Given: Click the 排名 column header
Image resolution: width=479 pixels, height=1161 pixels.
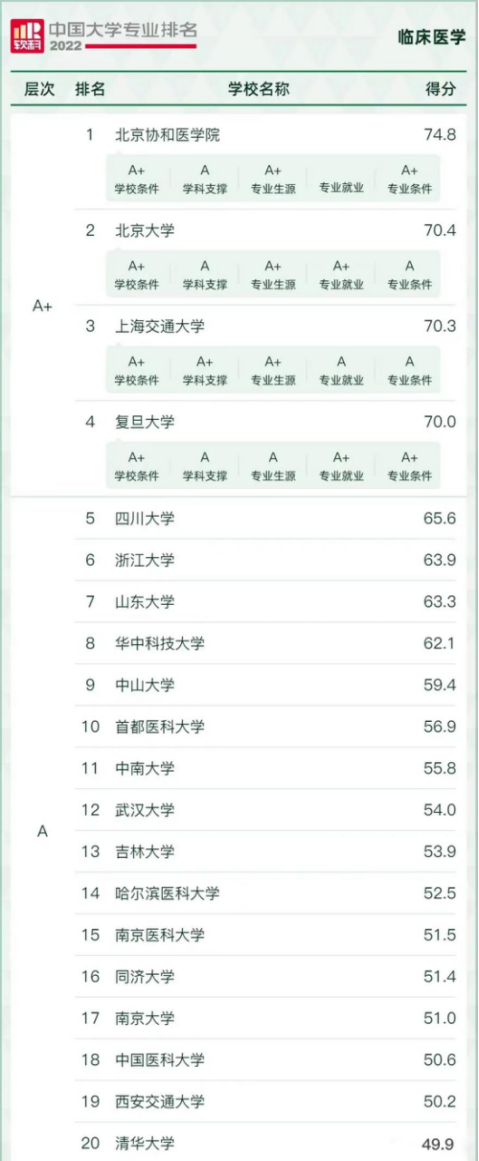Looking at the screenshot, I should [x=90, y=89].
